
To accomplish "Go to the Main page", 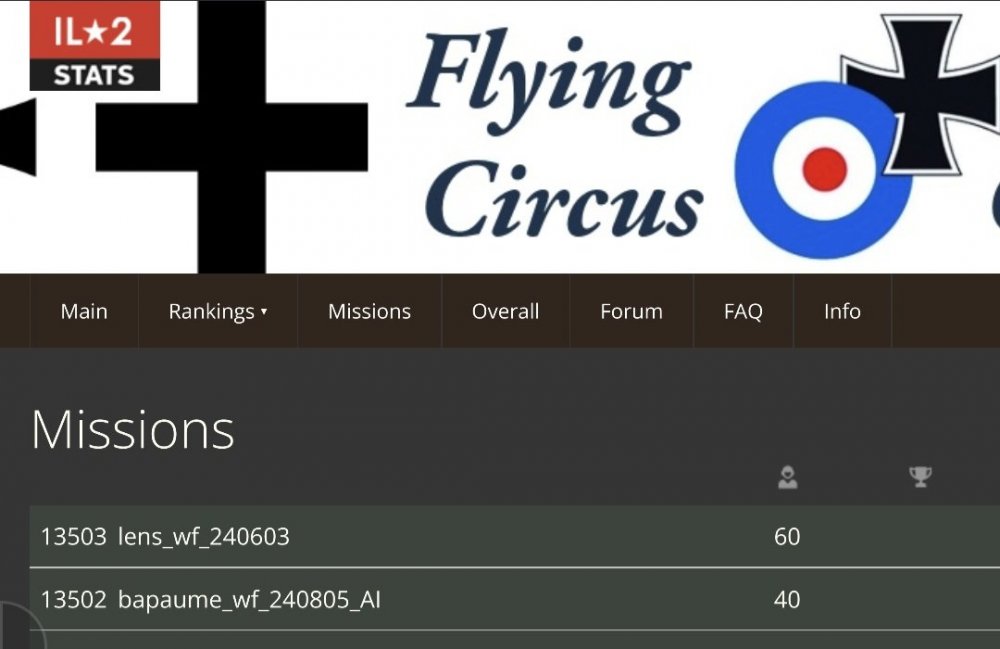I will point(84,312).
